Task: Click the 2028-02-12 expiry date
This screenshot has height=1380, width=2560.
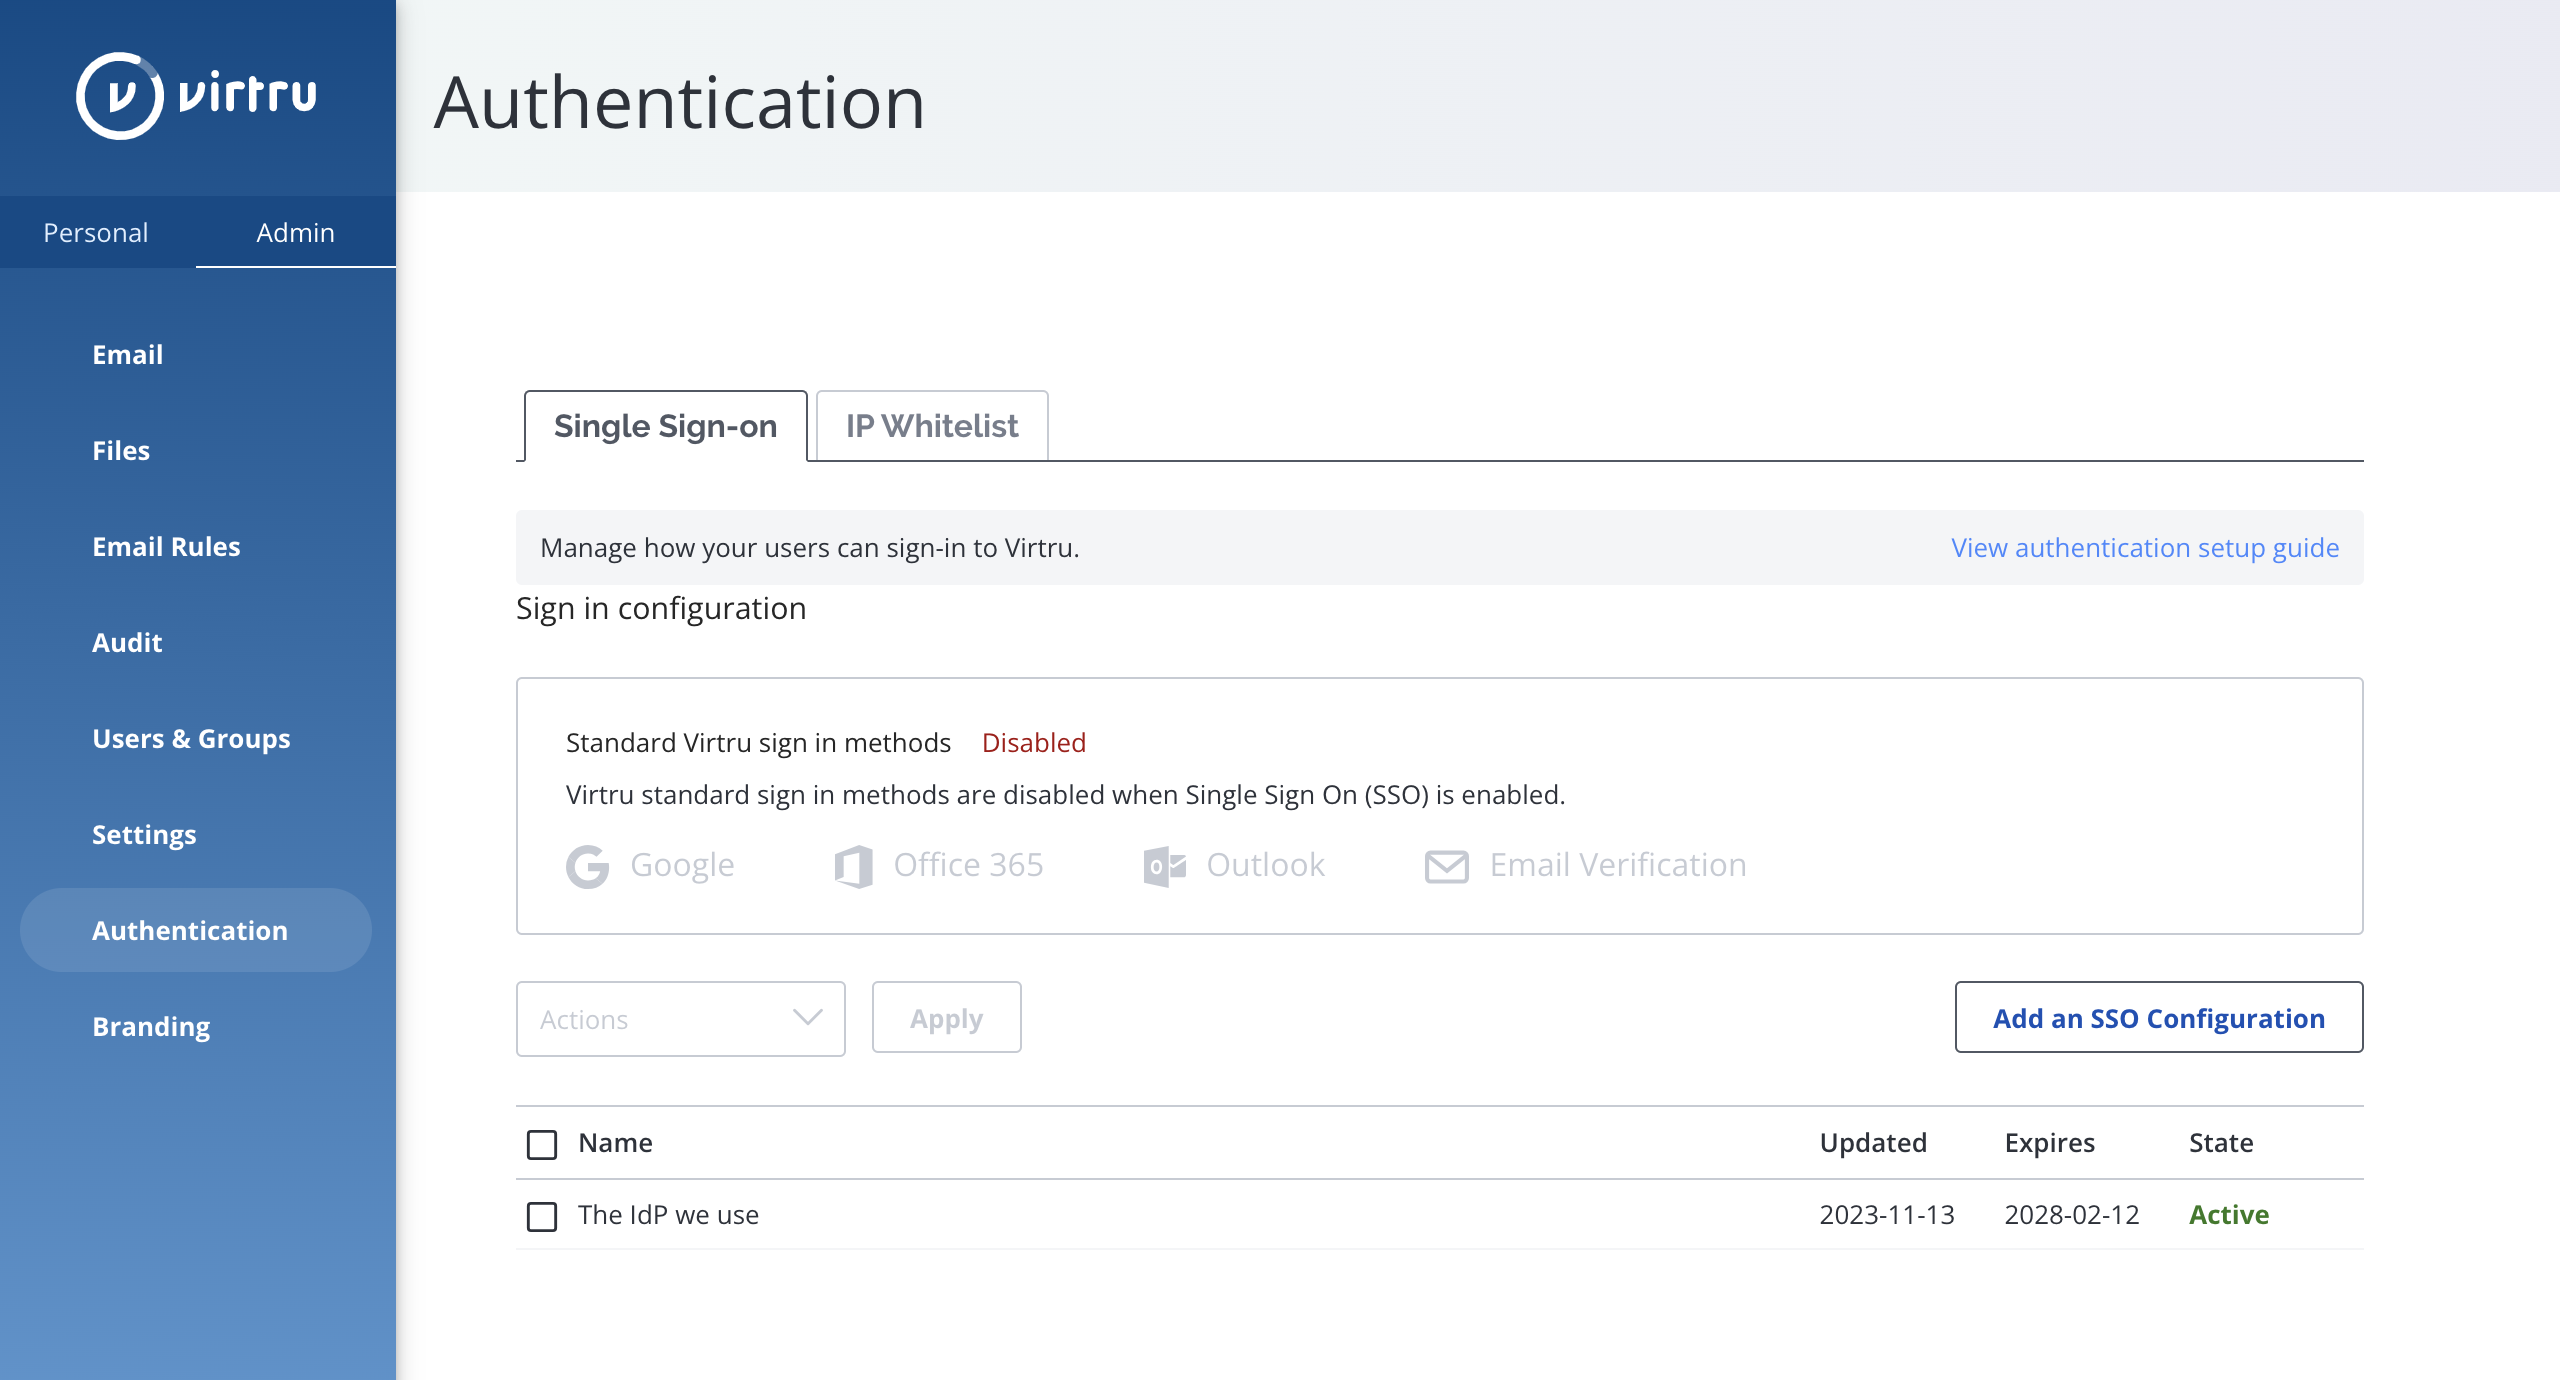Action: 2071,1214
